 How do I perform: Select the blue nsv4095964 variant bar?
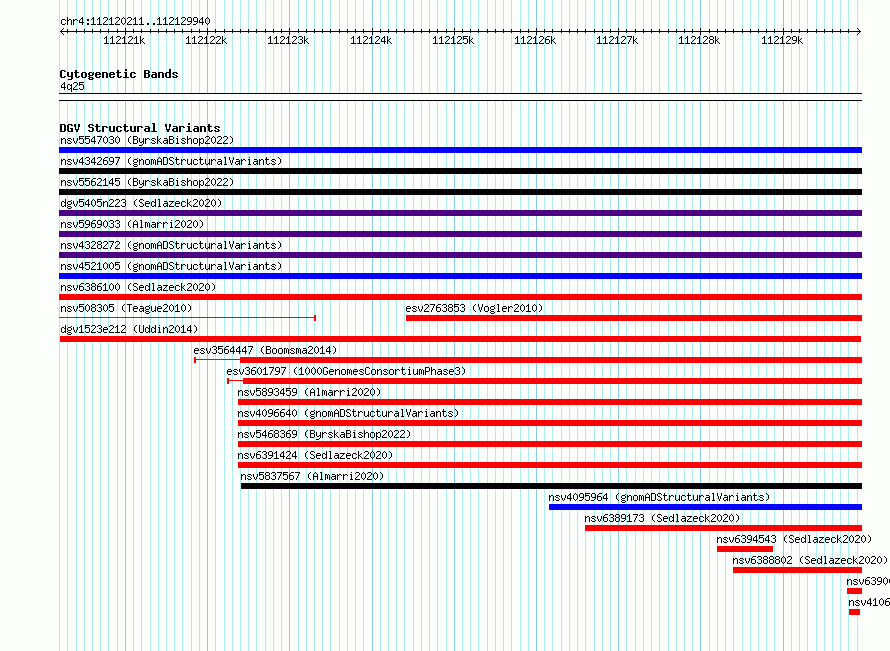pos(706,507)
